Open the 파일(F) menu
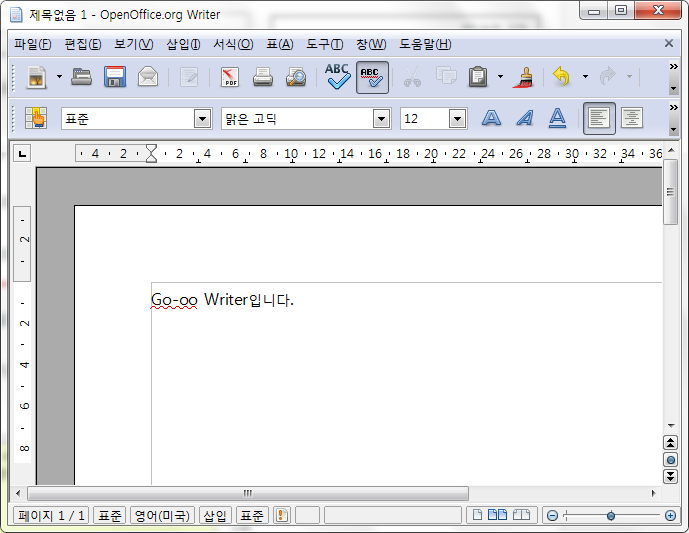689x533 pixels. coord(33,44)
